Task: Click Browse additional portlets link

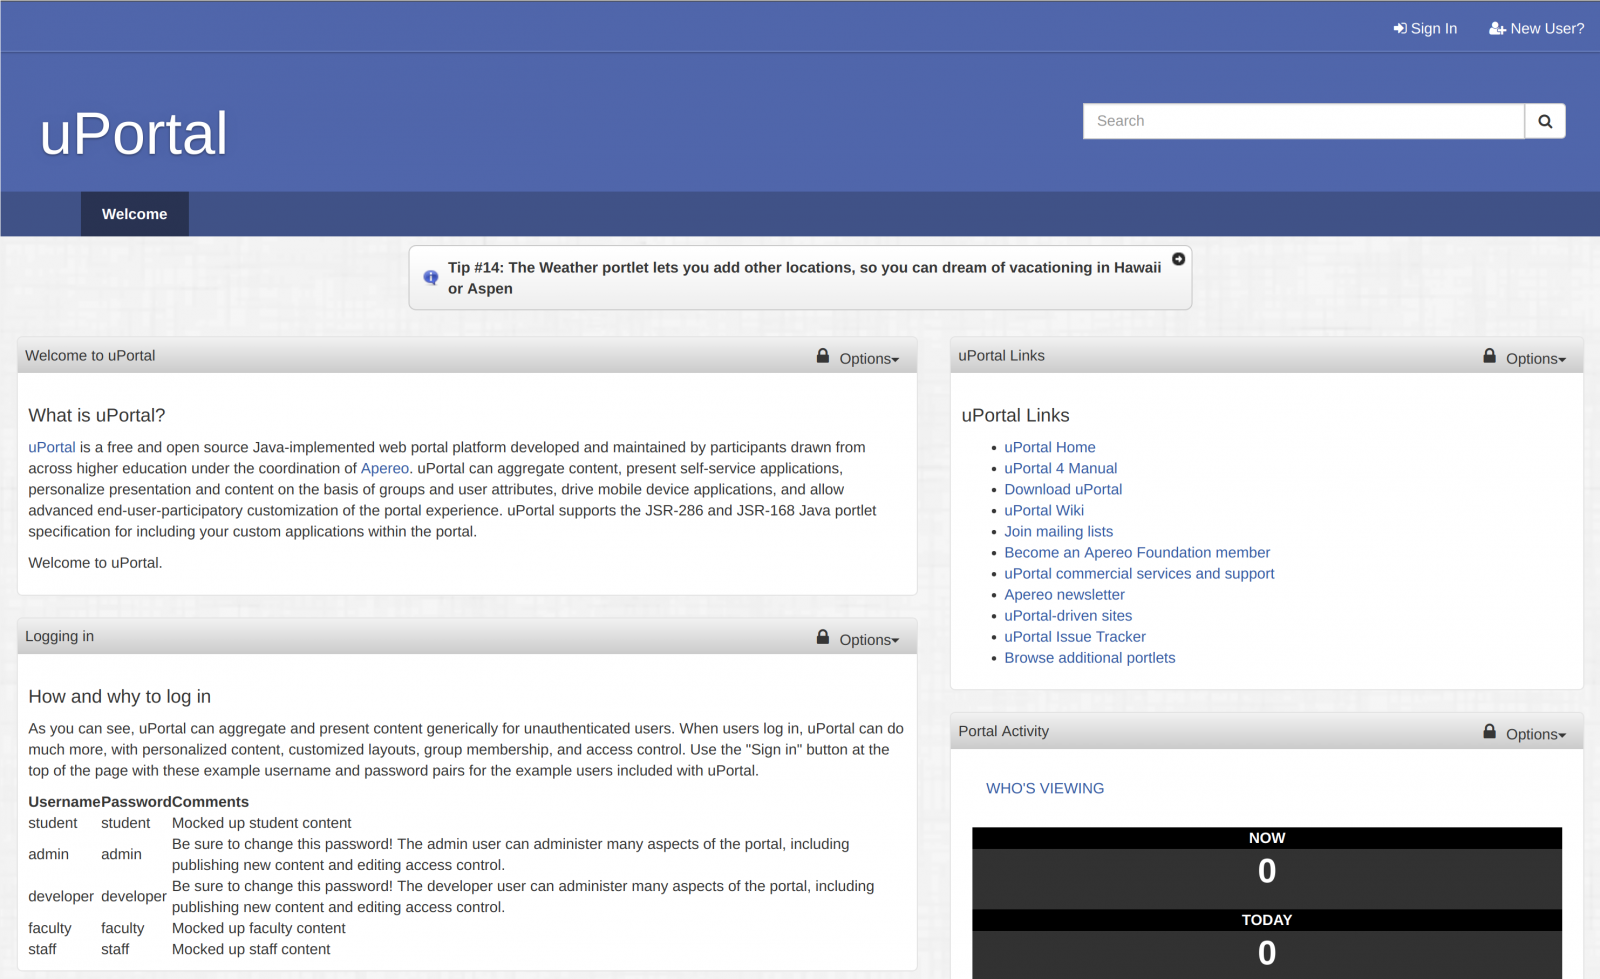Action: click(1090, 657)
